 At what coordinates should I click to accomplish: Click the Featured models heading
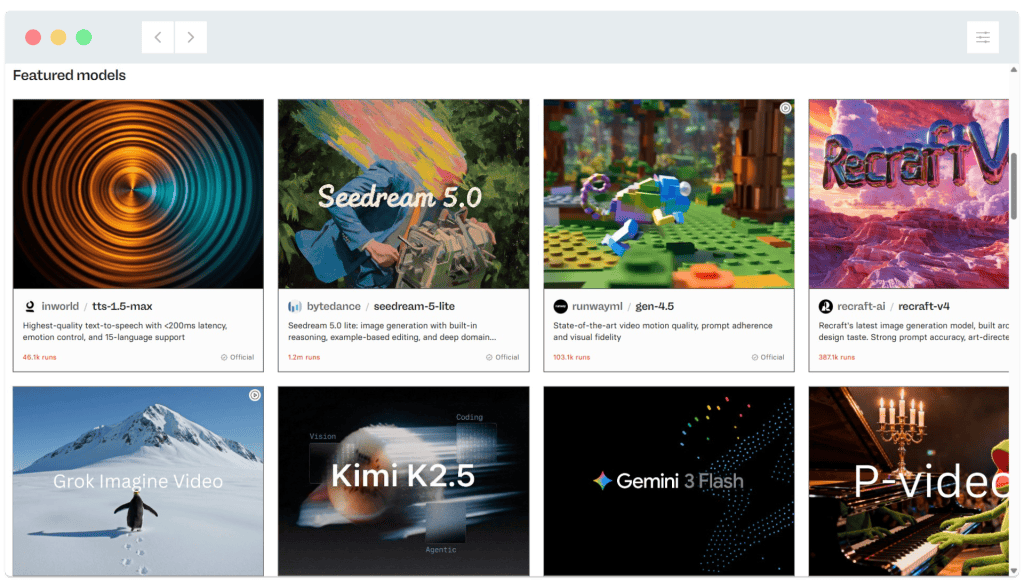[x=69, y=75]
